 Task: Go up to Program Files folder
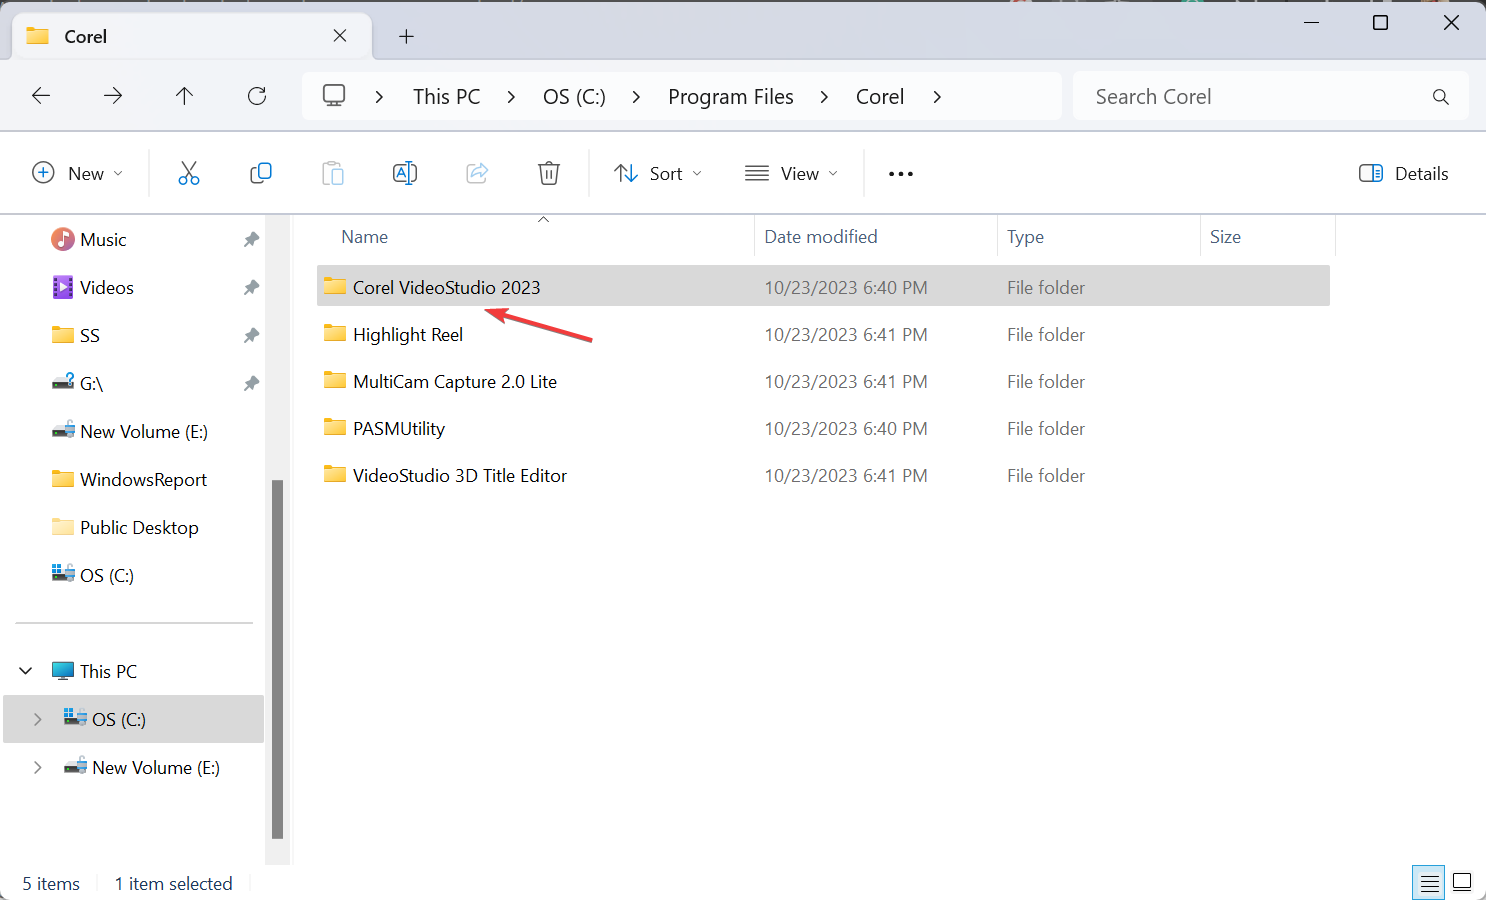[x=184, y=96]
